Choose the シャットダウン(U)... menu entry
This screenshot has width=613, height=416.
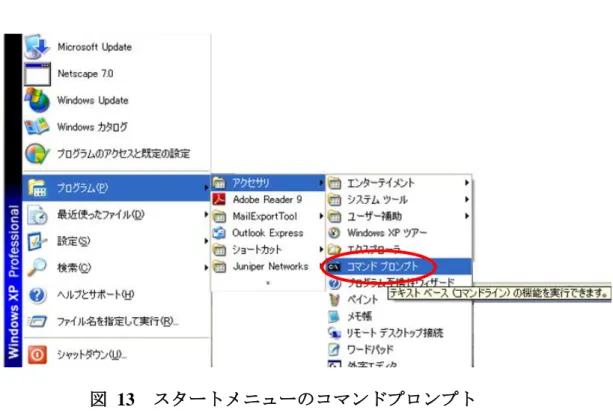117,355
